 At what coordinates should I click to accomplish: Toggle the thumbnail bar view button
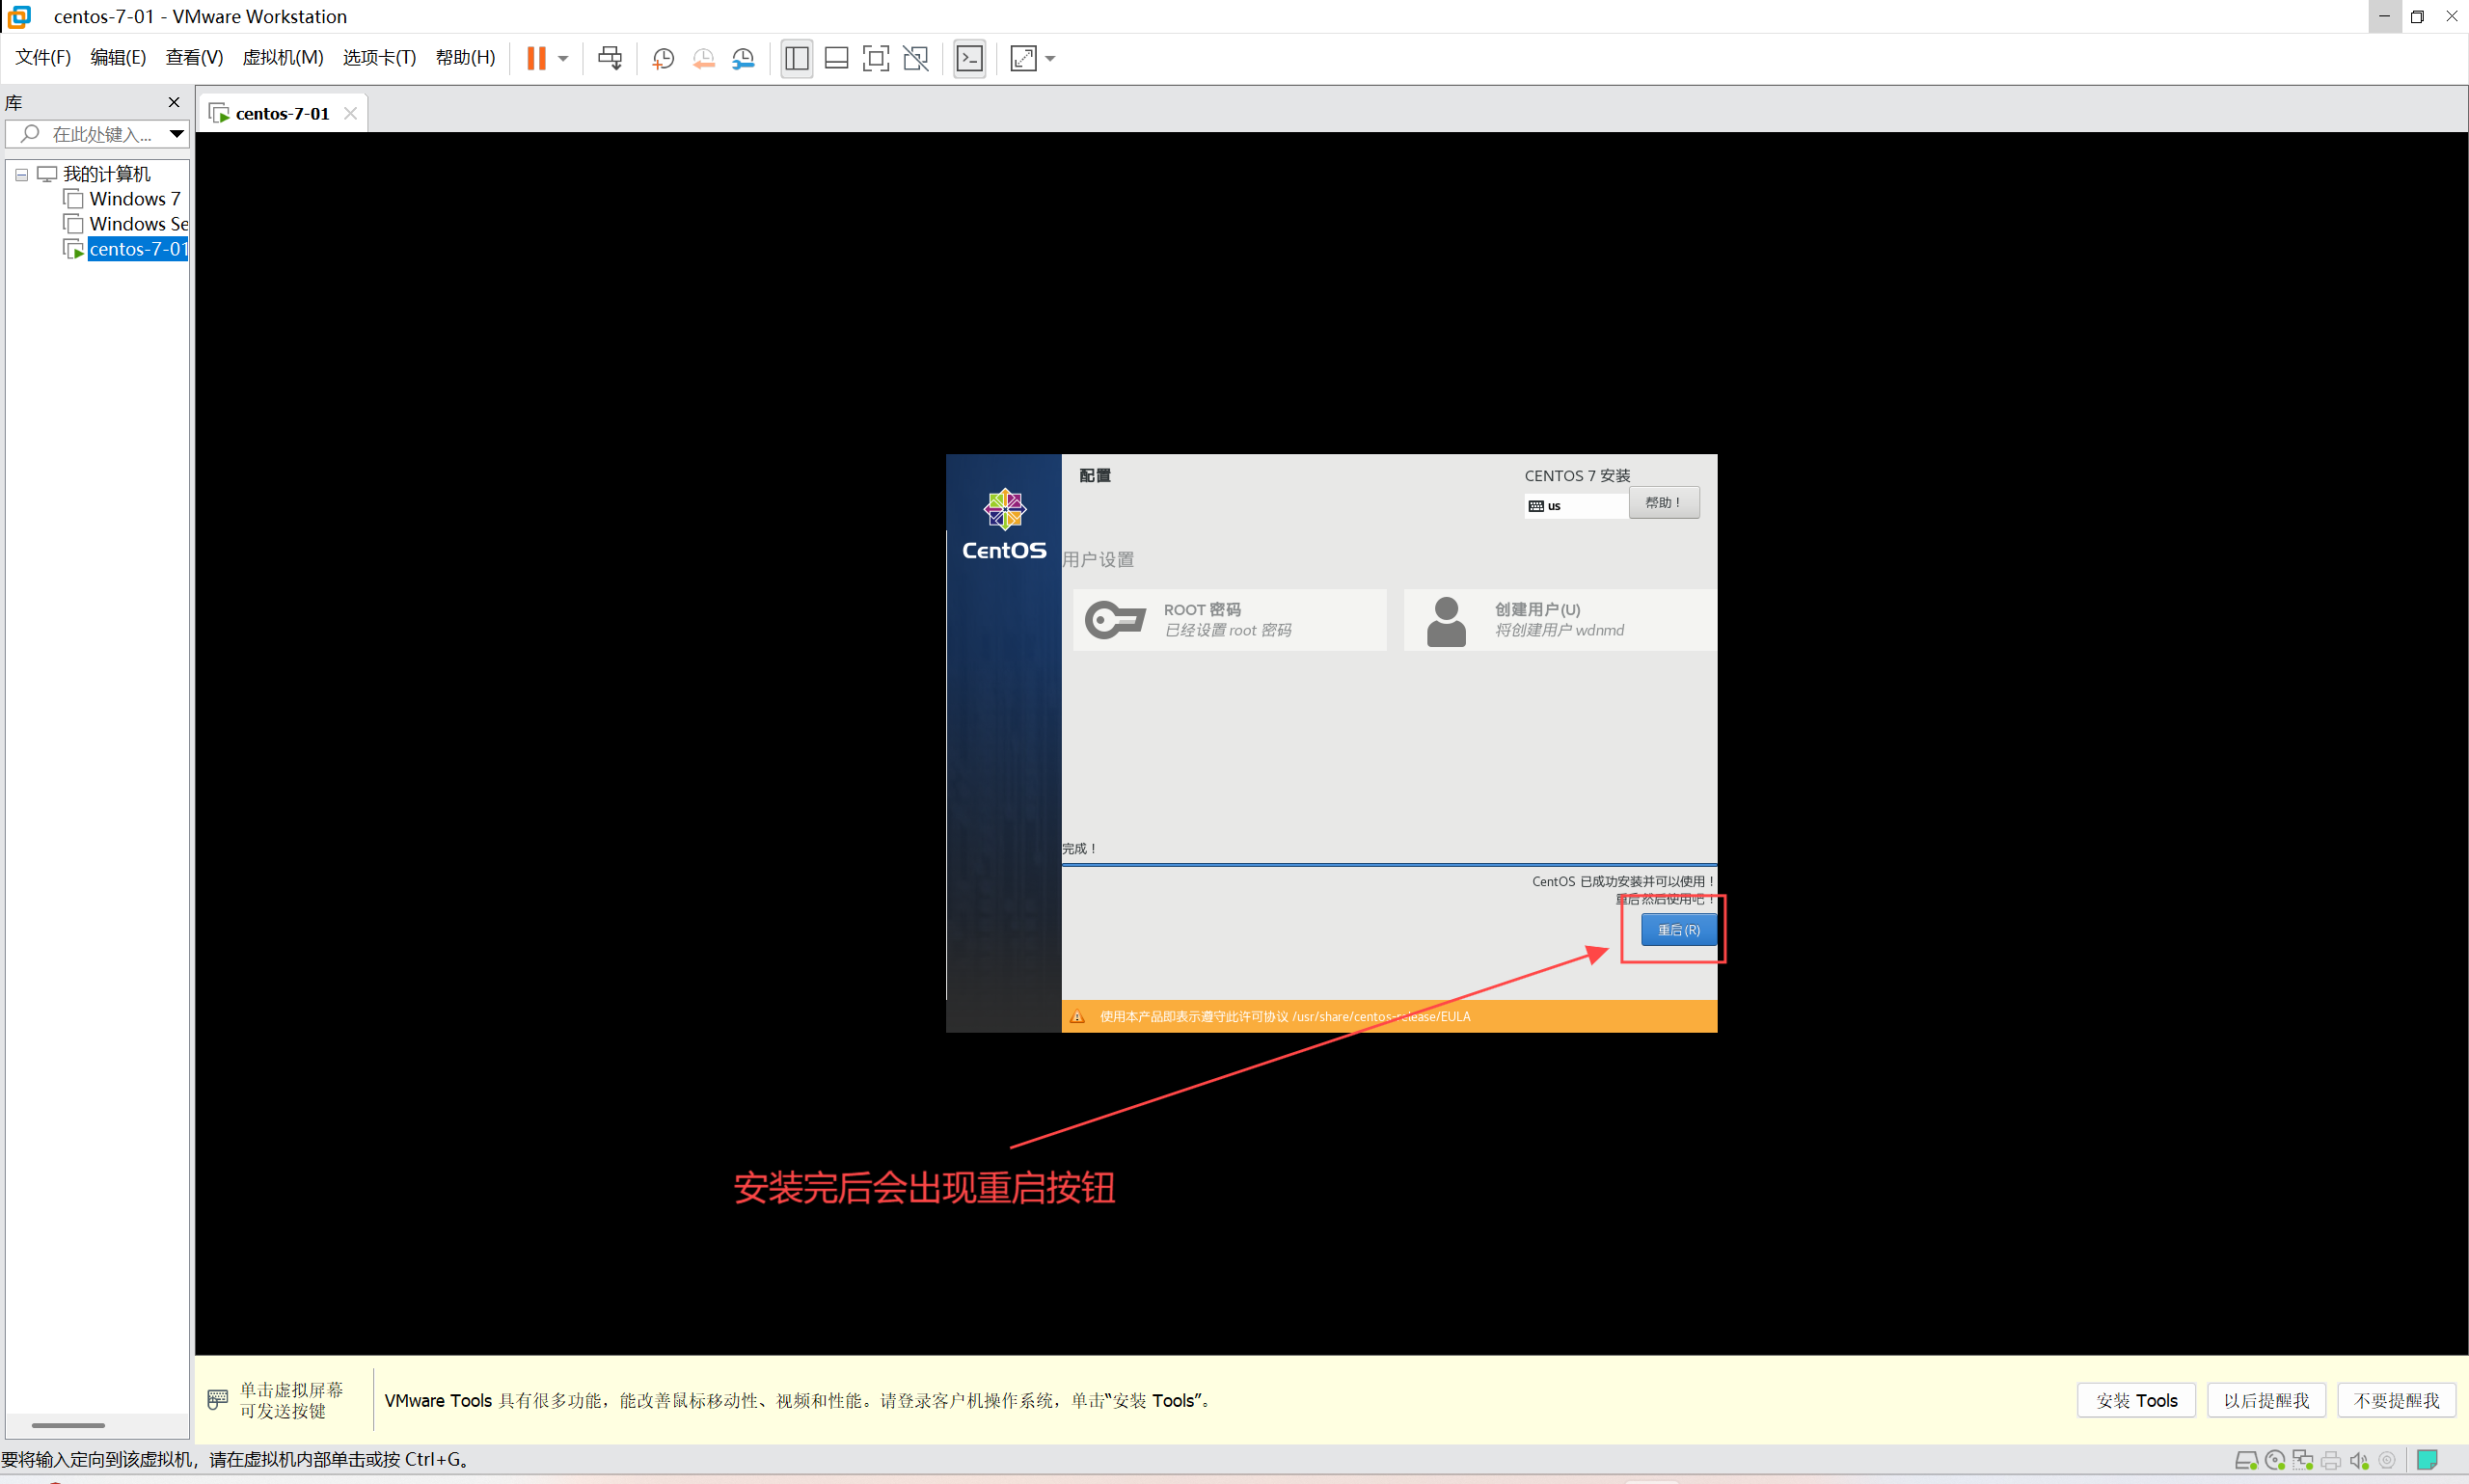click(836, 58)
